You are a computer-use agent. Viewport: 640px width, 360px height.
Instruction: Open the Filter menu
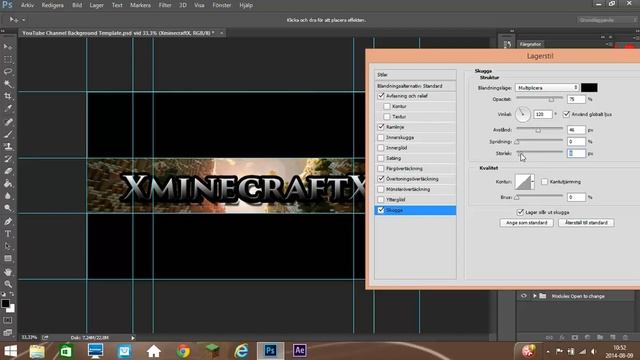coord(165,5)
